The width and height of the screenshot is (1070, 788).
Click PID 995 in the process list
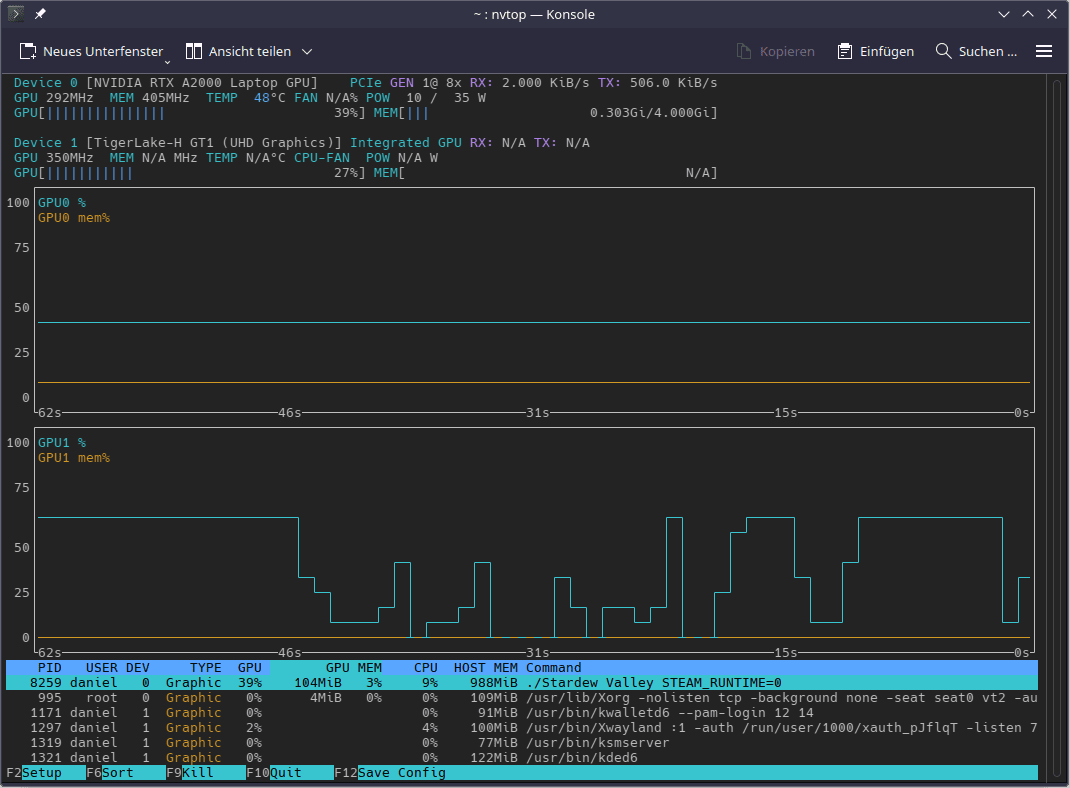(50, 697)
